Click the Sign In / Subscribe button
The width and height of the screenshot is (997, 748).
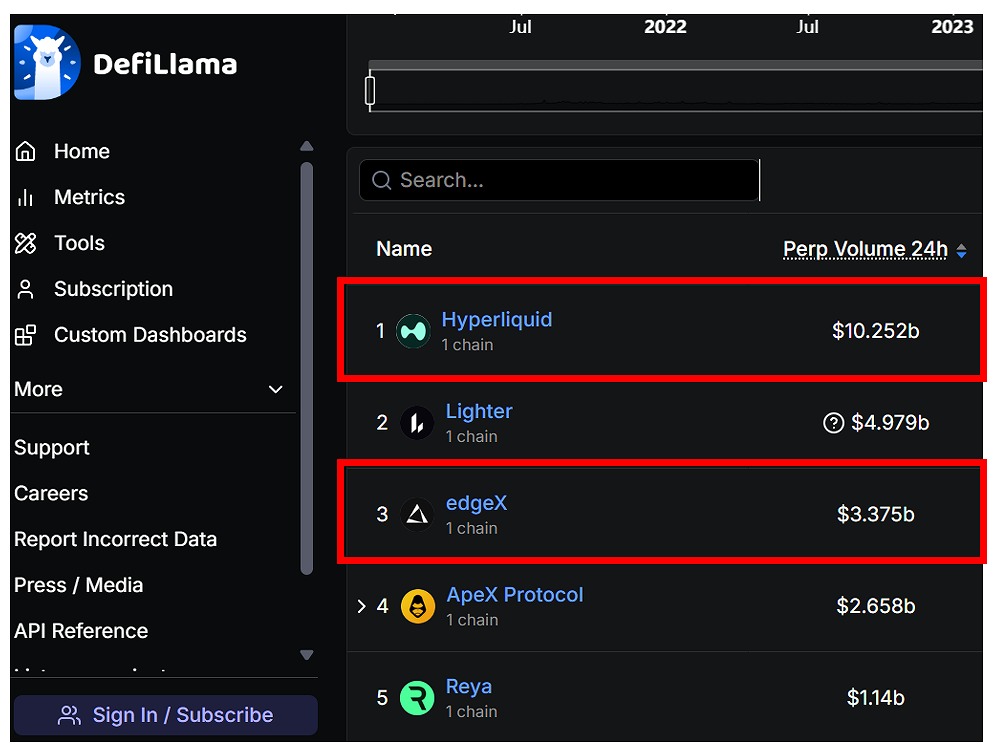pos(165,715)
